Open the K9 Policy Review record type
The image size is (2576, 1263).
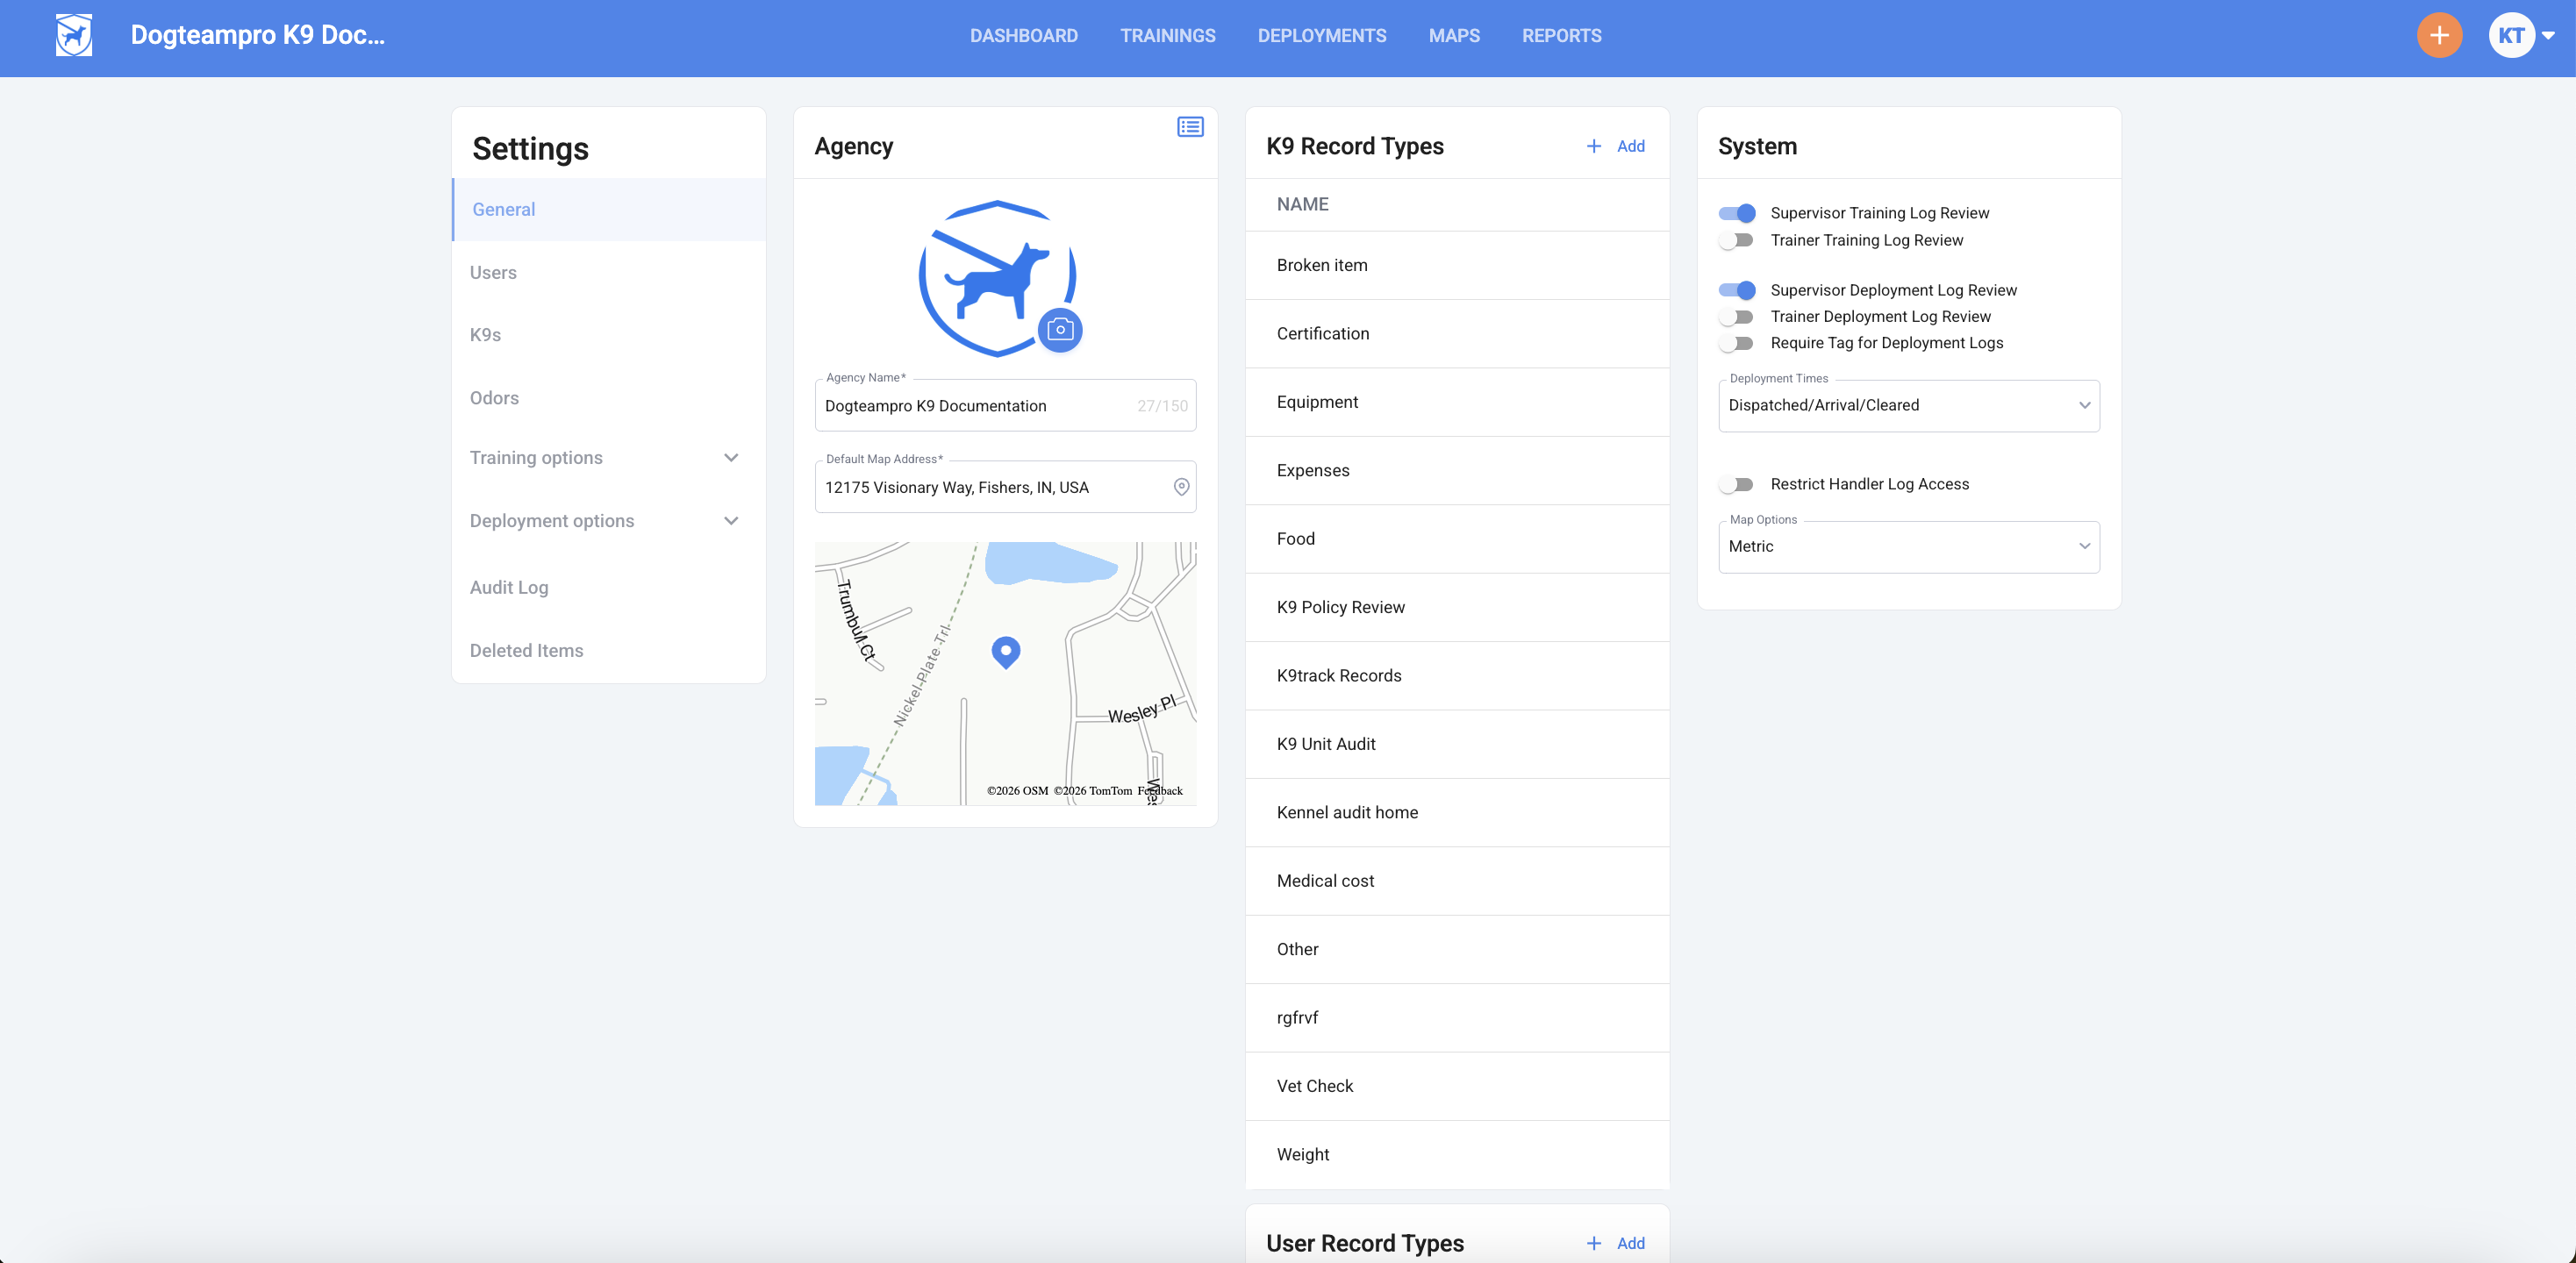1340,607
